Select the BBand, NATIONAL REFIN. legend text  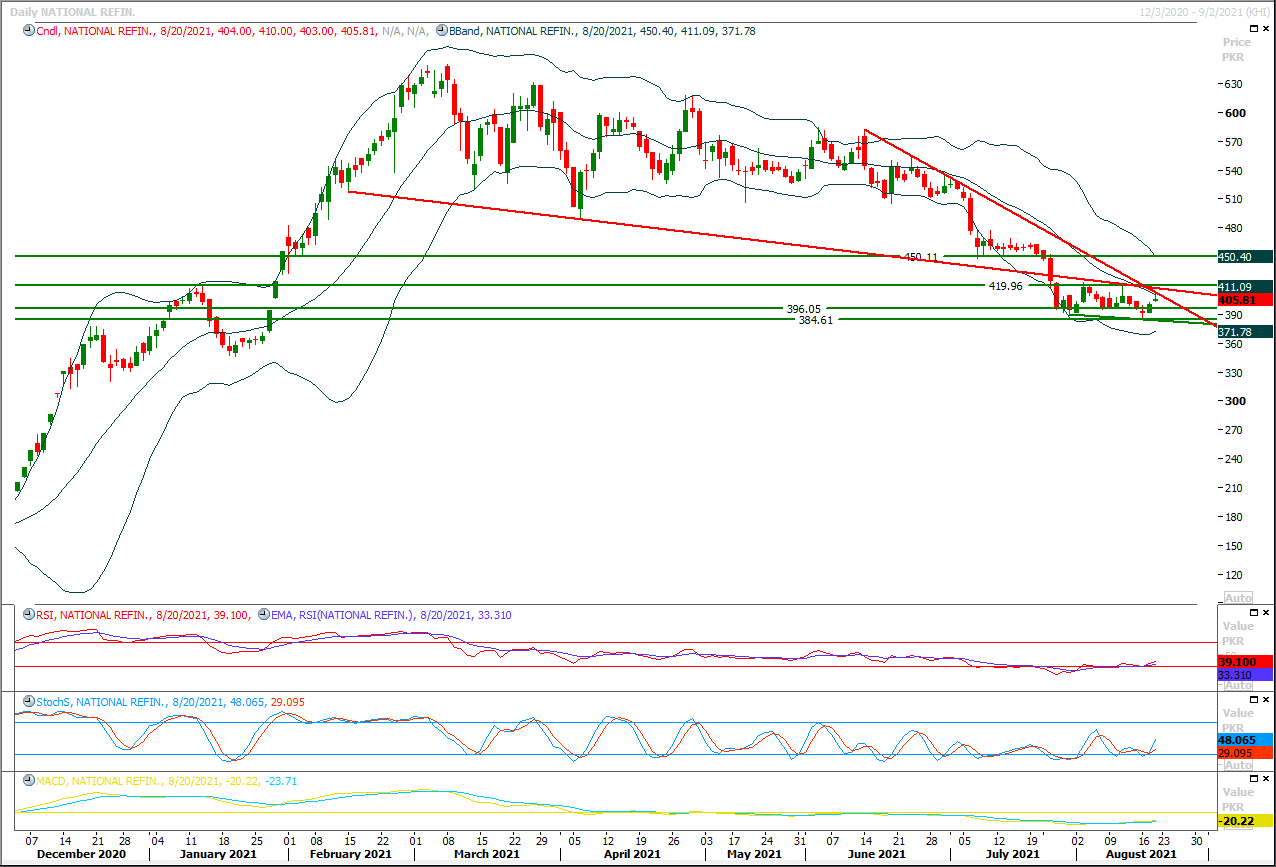pyautogui.click(x=513, y=31)
